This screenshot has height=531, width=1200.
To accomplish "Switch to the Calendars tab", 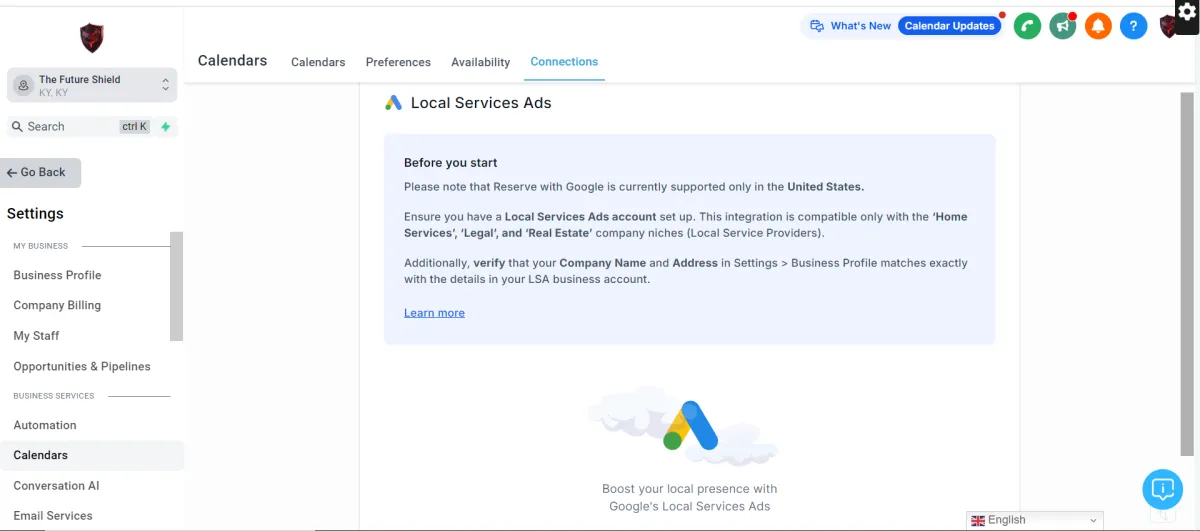I will pos(318,62).
